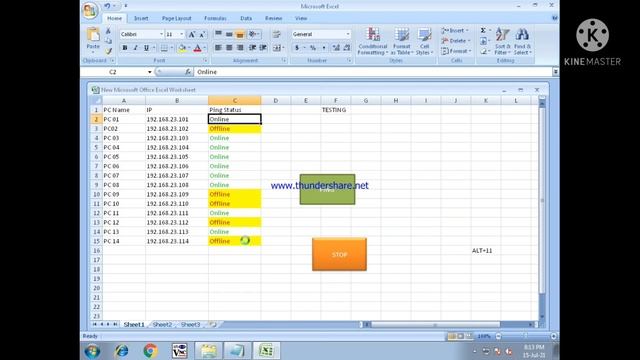Toggle bottom vertical alignment (highlighted)
The image size is (640, 360).
pos(240,34)
